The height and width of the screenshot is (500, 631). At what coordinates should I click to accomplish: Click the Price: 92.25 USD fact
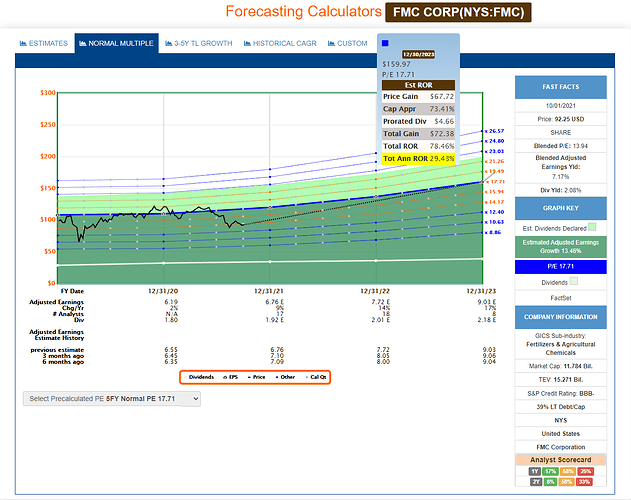pyautogui.click(x=561, y=119)
